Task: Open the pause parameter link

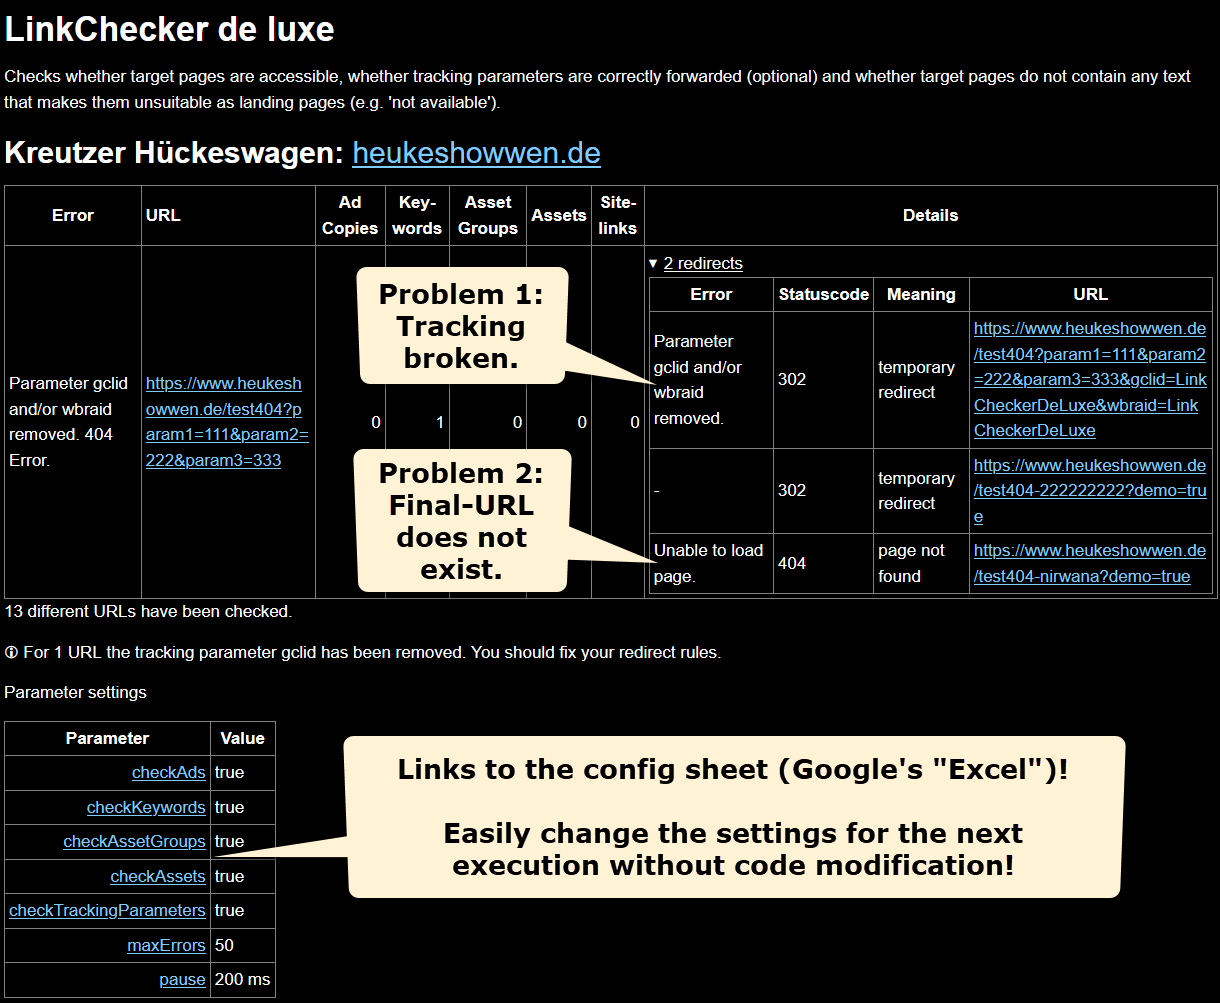Action: click(x=182, y=979)
